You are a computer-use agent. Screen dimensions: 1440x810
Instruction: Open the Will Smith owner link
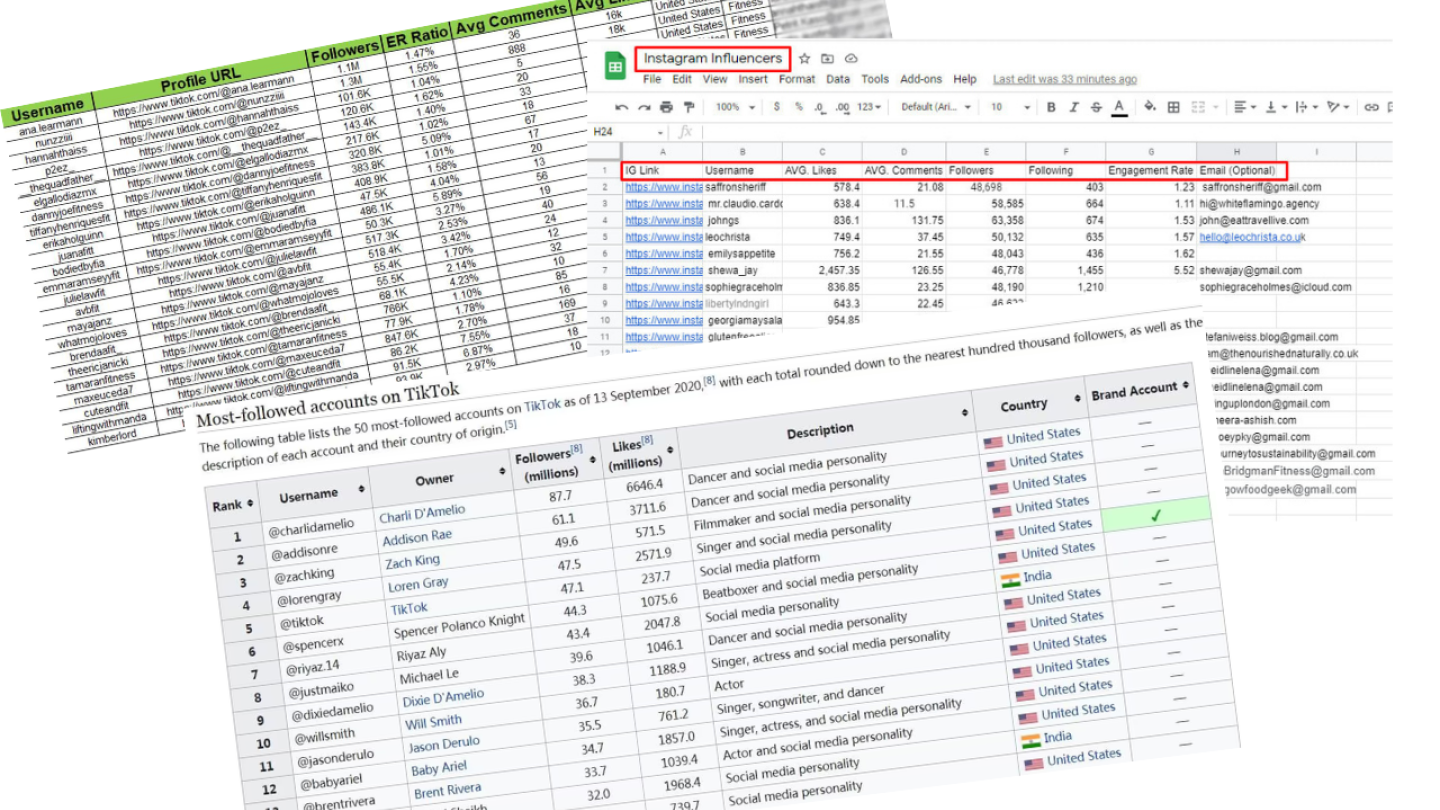433,721
